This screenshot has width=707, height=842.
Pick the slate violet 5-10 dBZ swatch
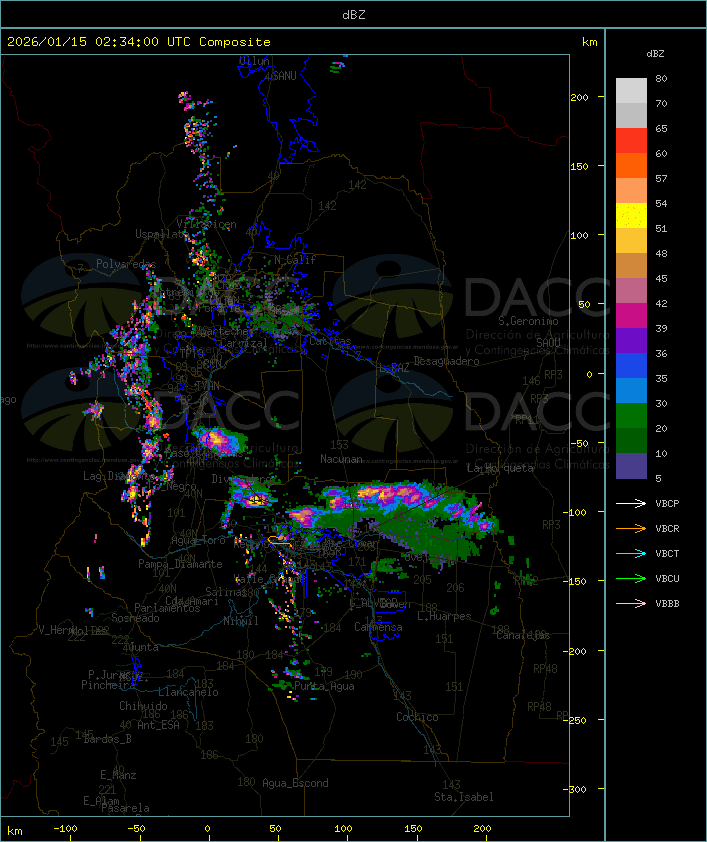tap(631, 466)
